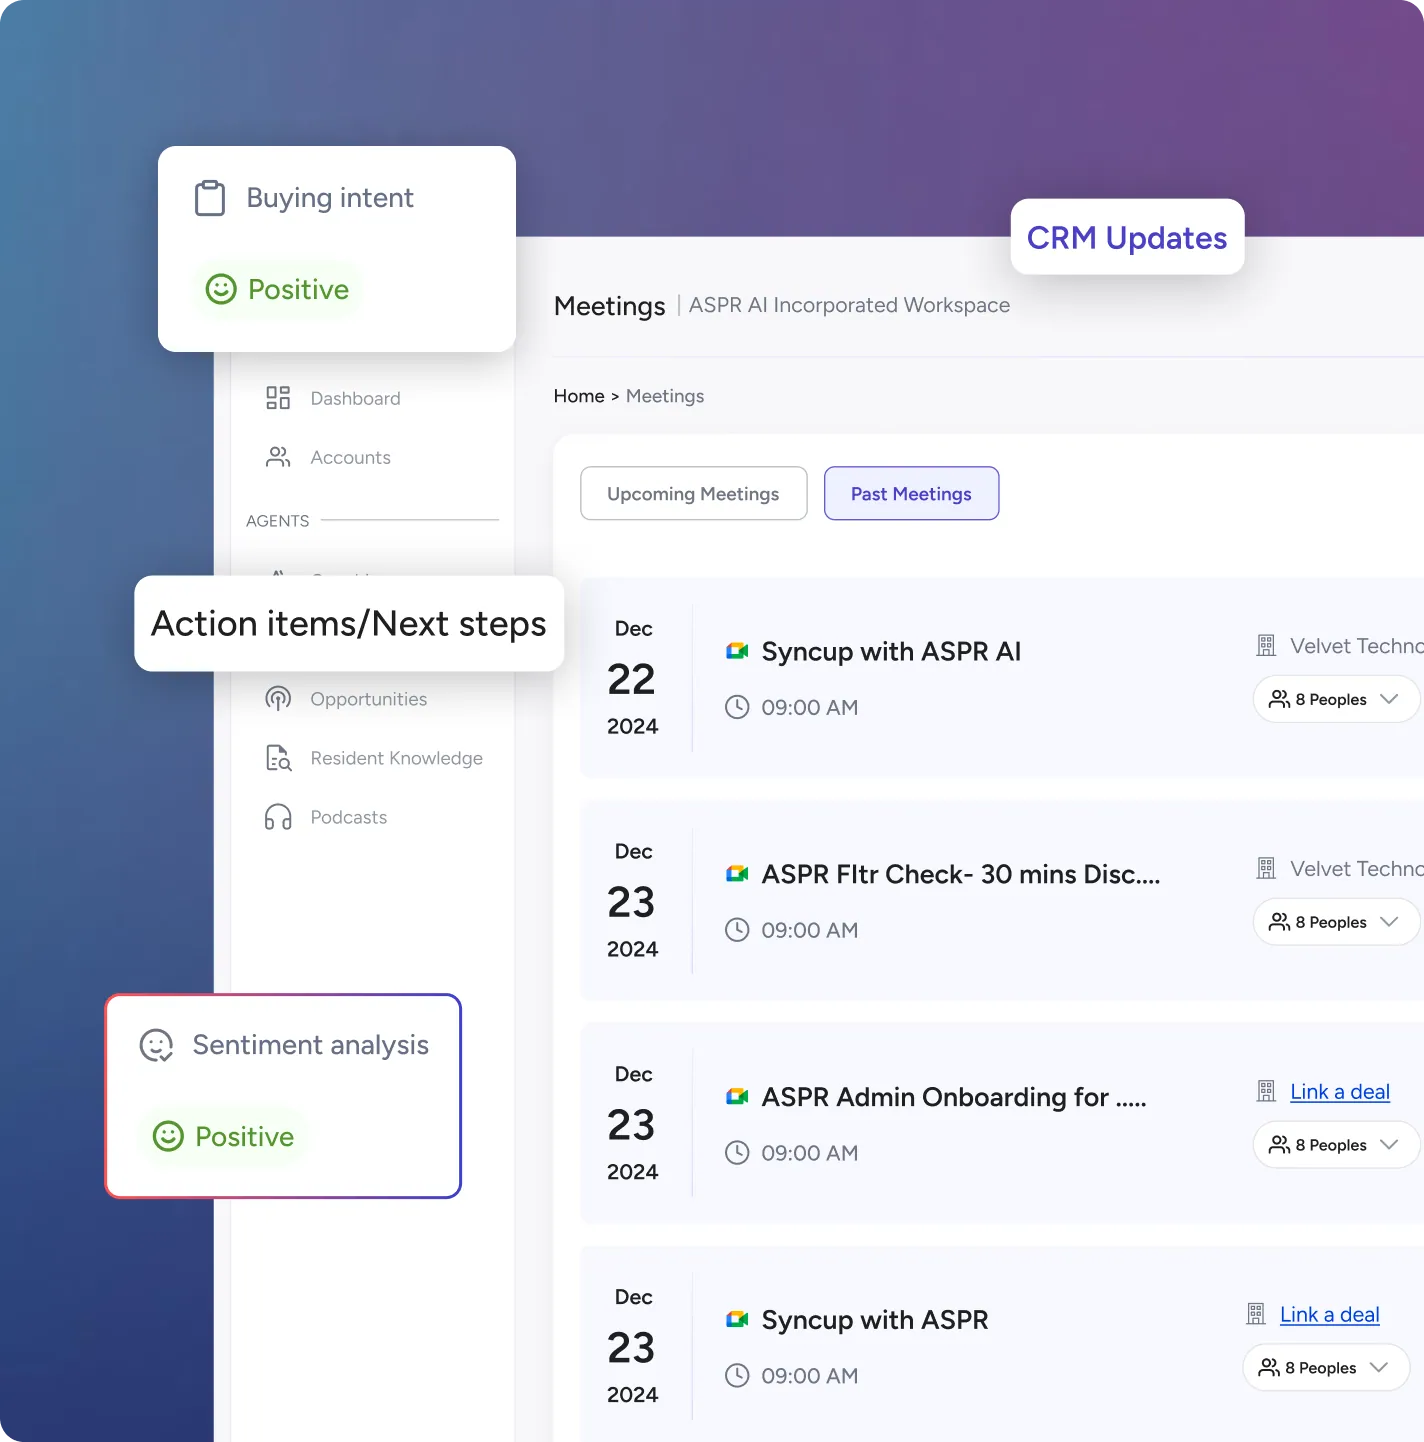Click the AGENTS section label in the sidebar
Screen dimensions: 1424x1442
click(x=278, y=521)
